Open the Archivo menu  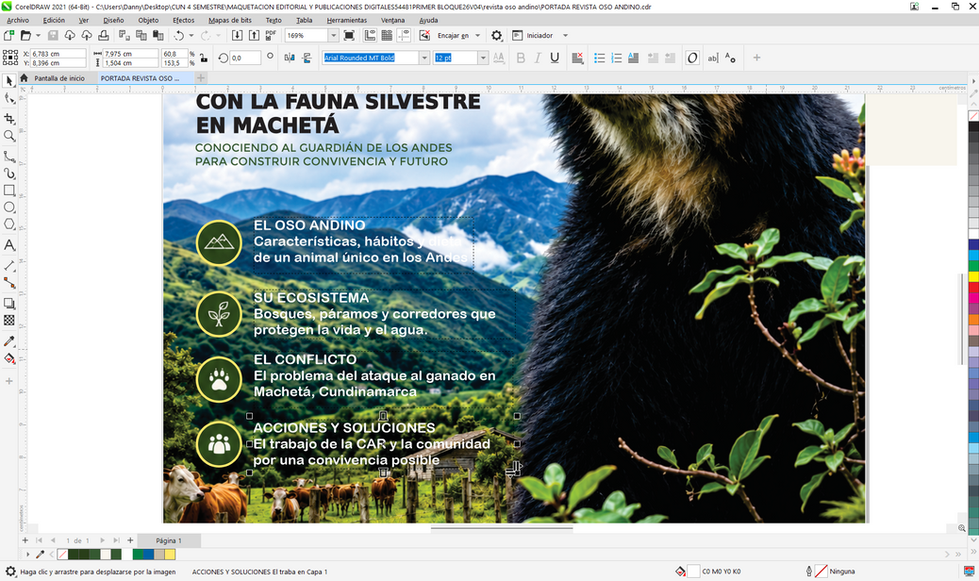coord(17,20)
